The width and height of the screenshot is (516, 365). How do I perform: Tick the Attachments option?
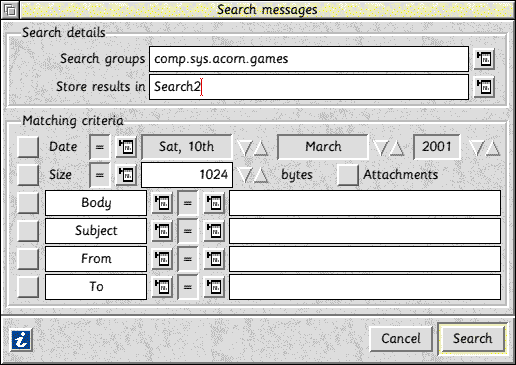click(x=348, y=175)
